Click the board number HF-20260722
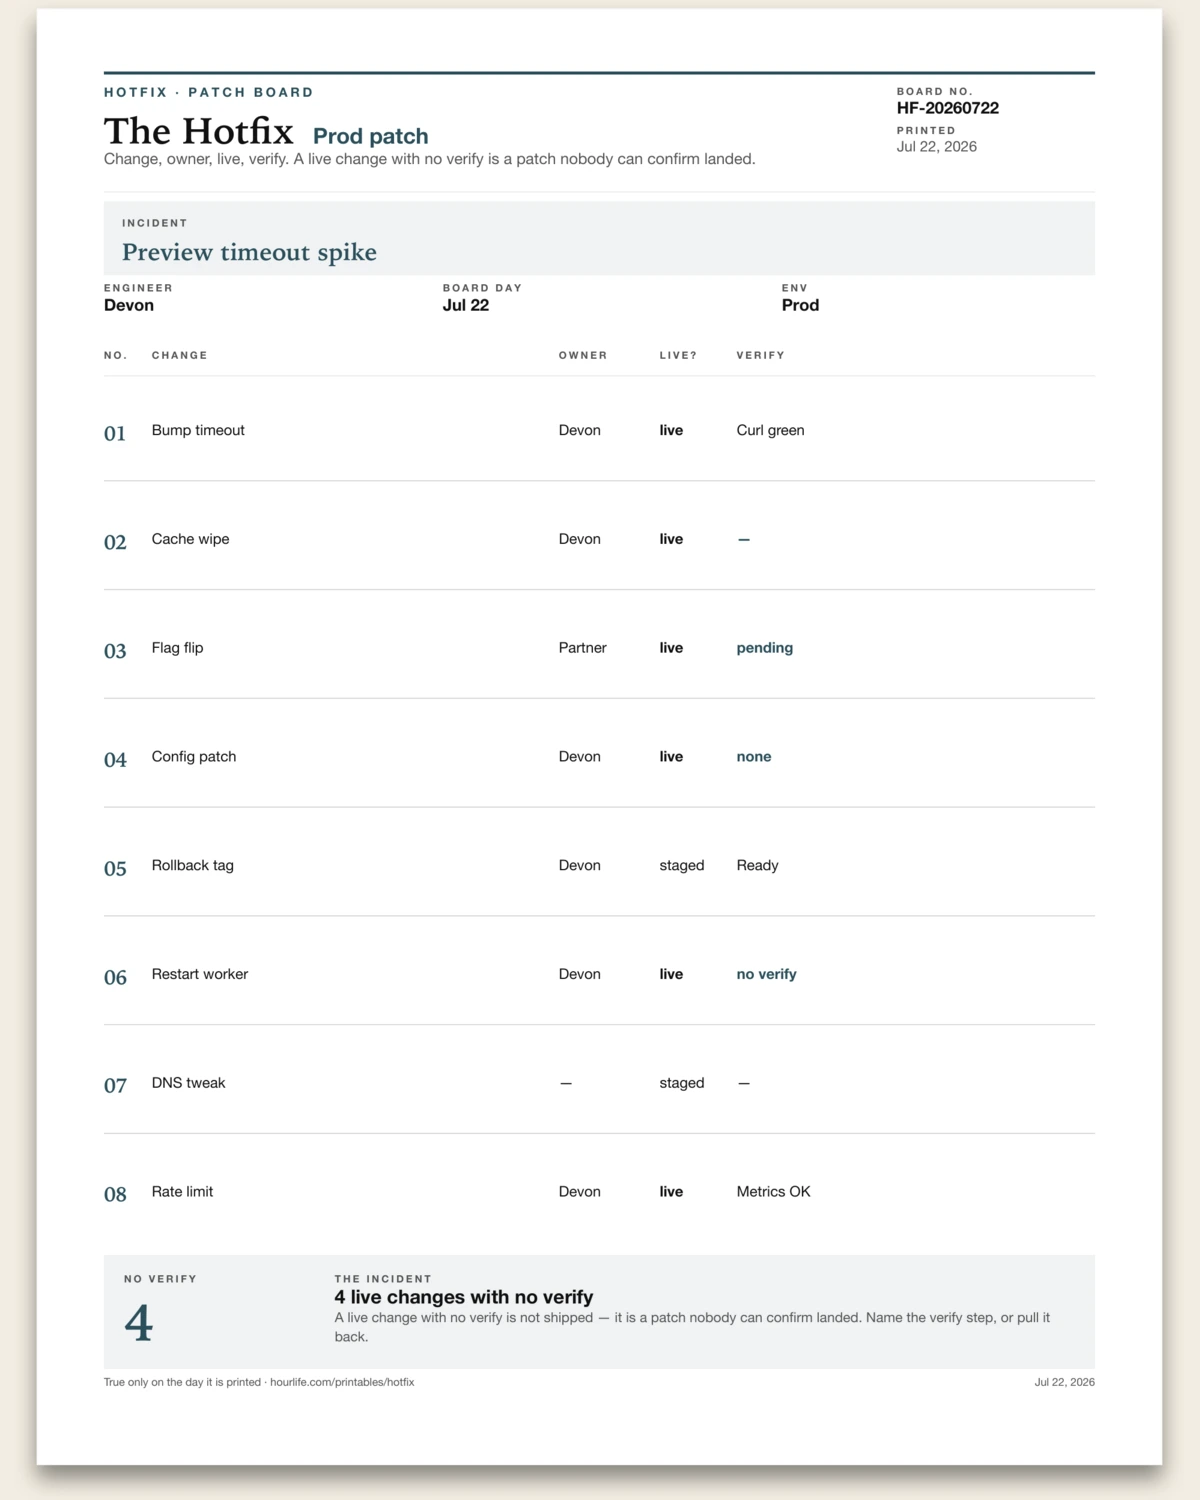Screen dimensions: 1200x1500 (x=948, y=108)
